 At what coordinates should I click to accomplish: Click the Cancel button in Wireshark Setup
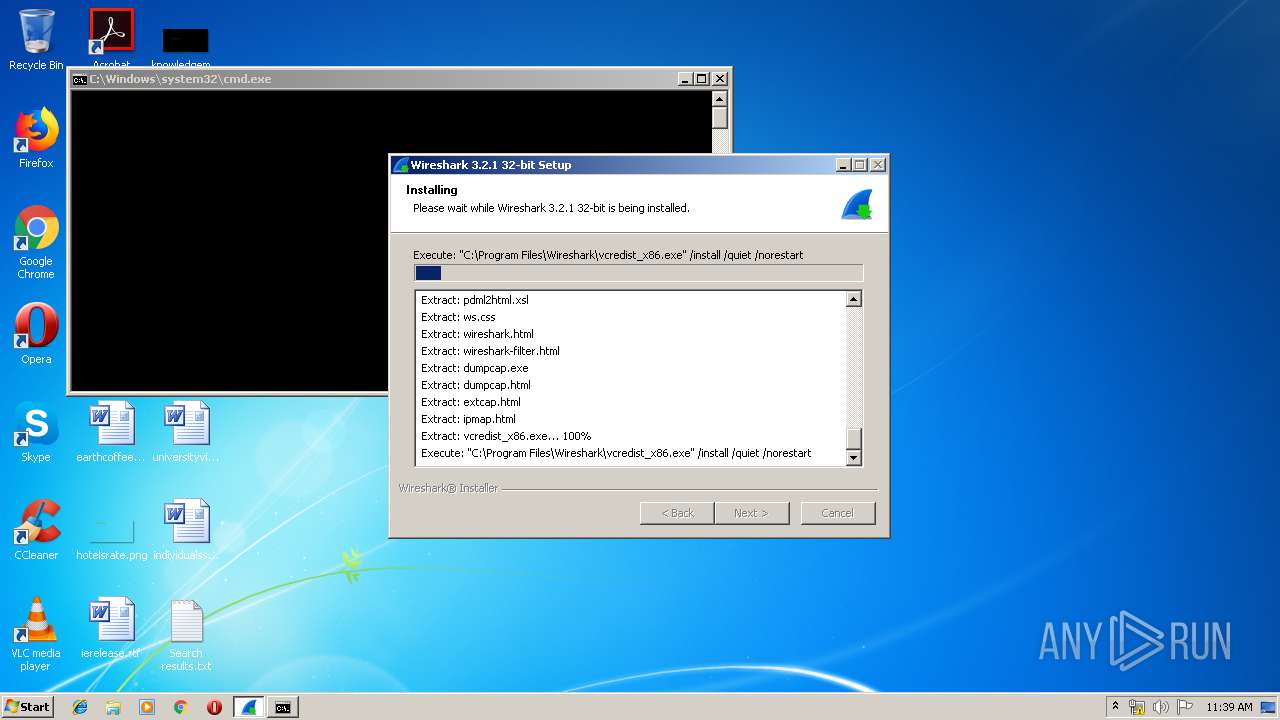837,513
